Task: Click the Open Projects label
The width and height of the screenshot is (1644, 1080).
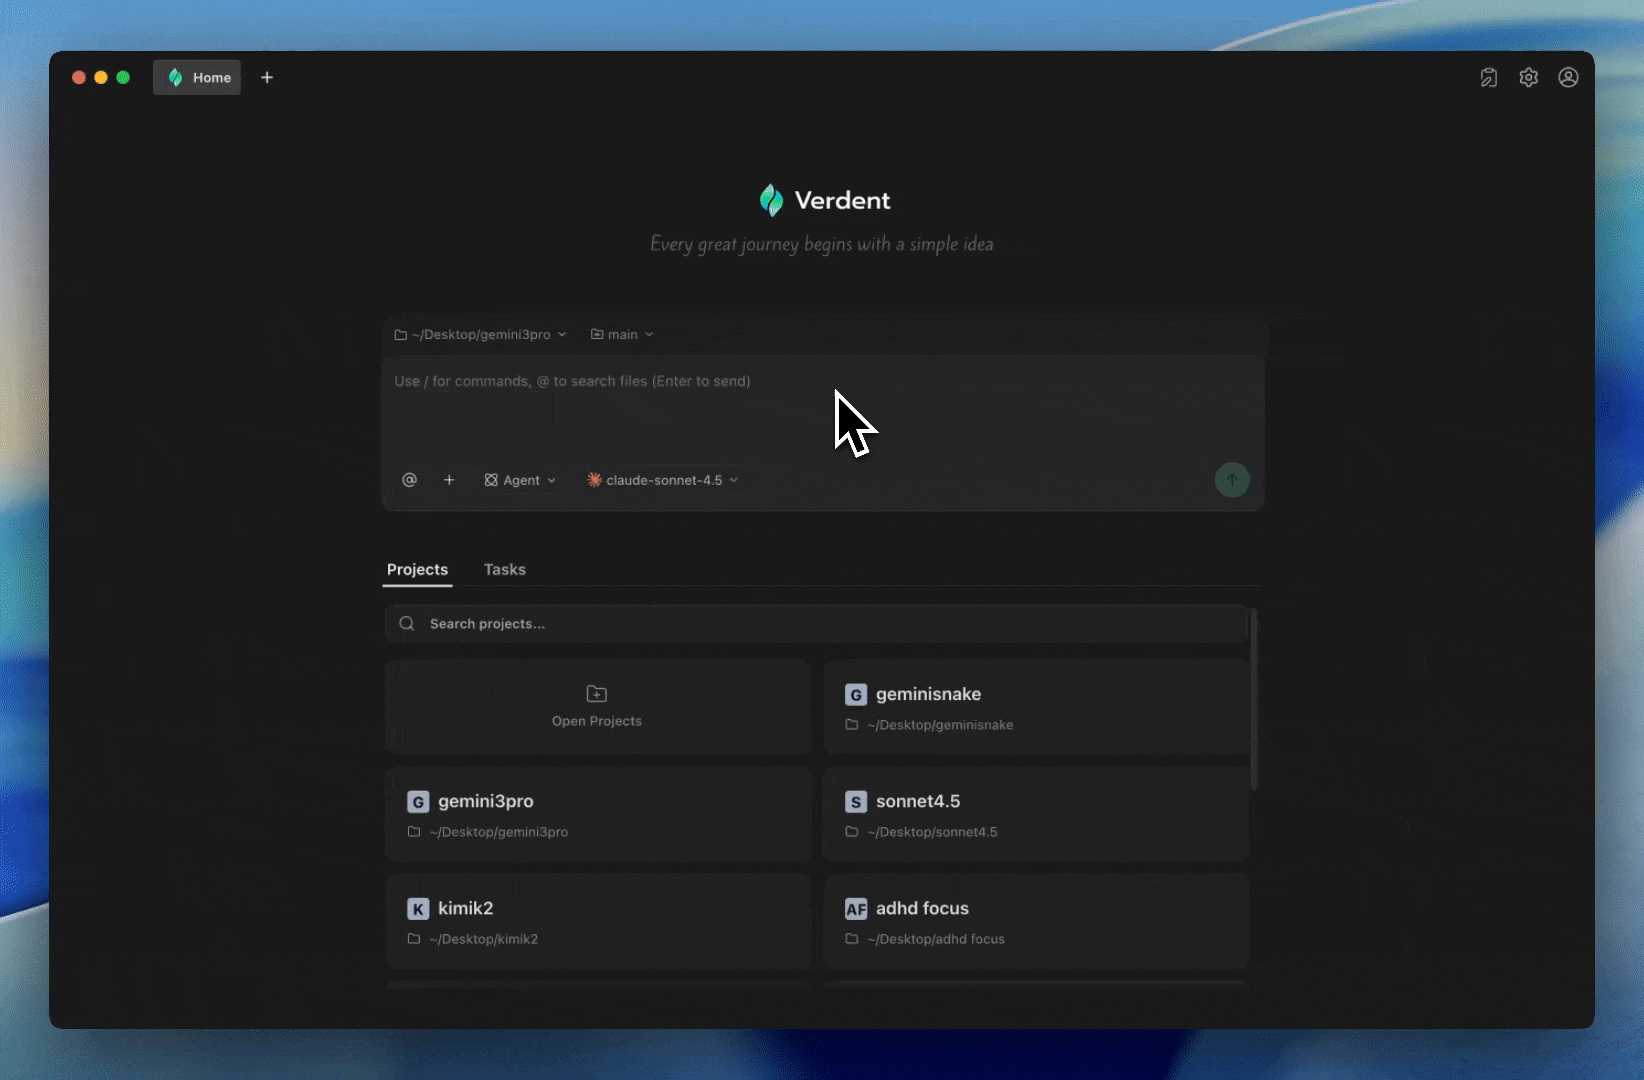Action: click(597, 721)
